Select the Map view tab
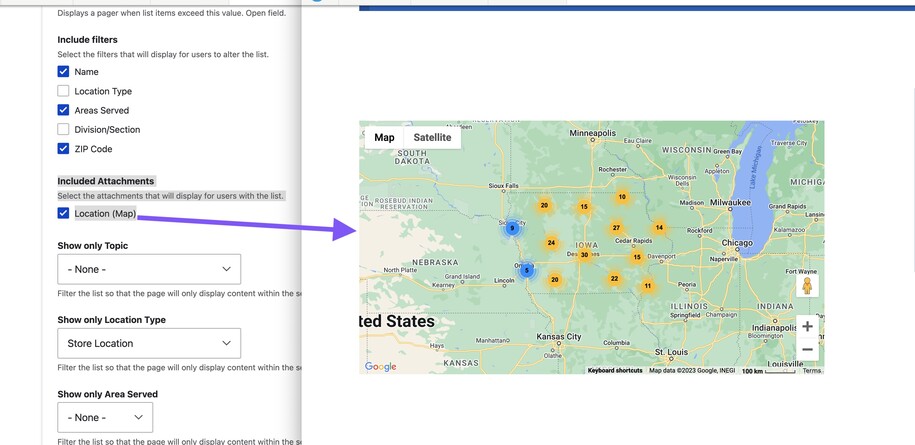This screenshot has height=445, width=915. (x=384, y=137)
